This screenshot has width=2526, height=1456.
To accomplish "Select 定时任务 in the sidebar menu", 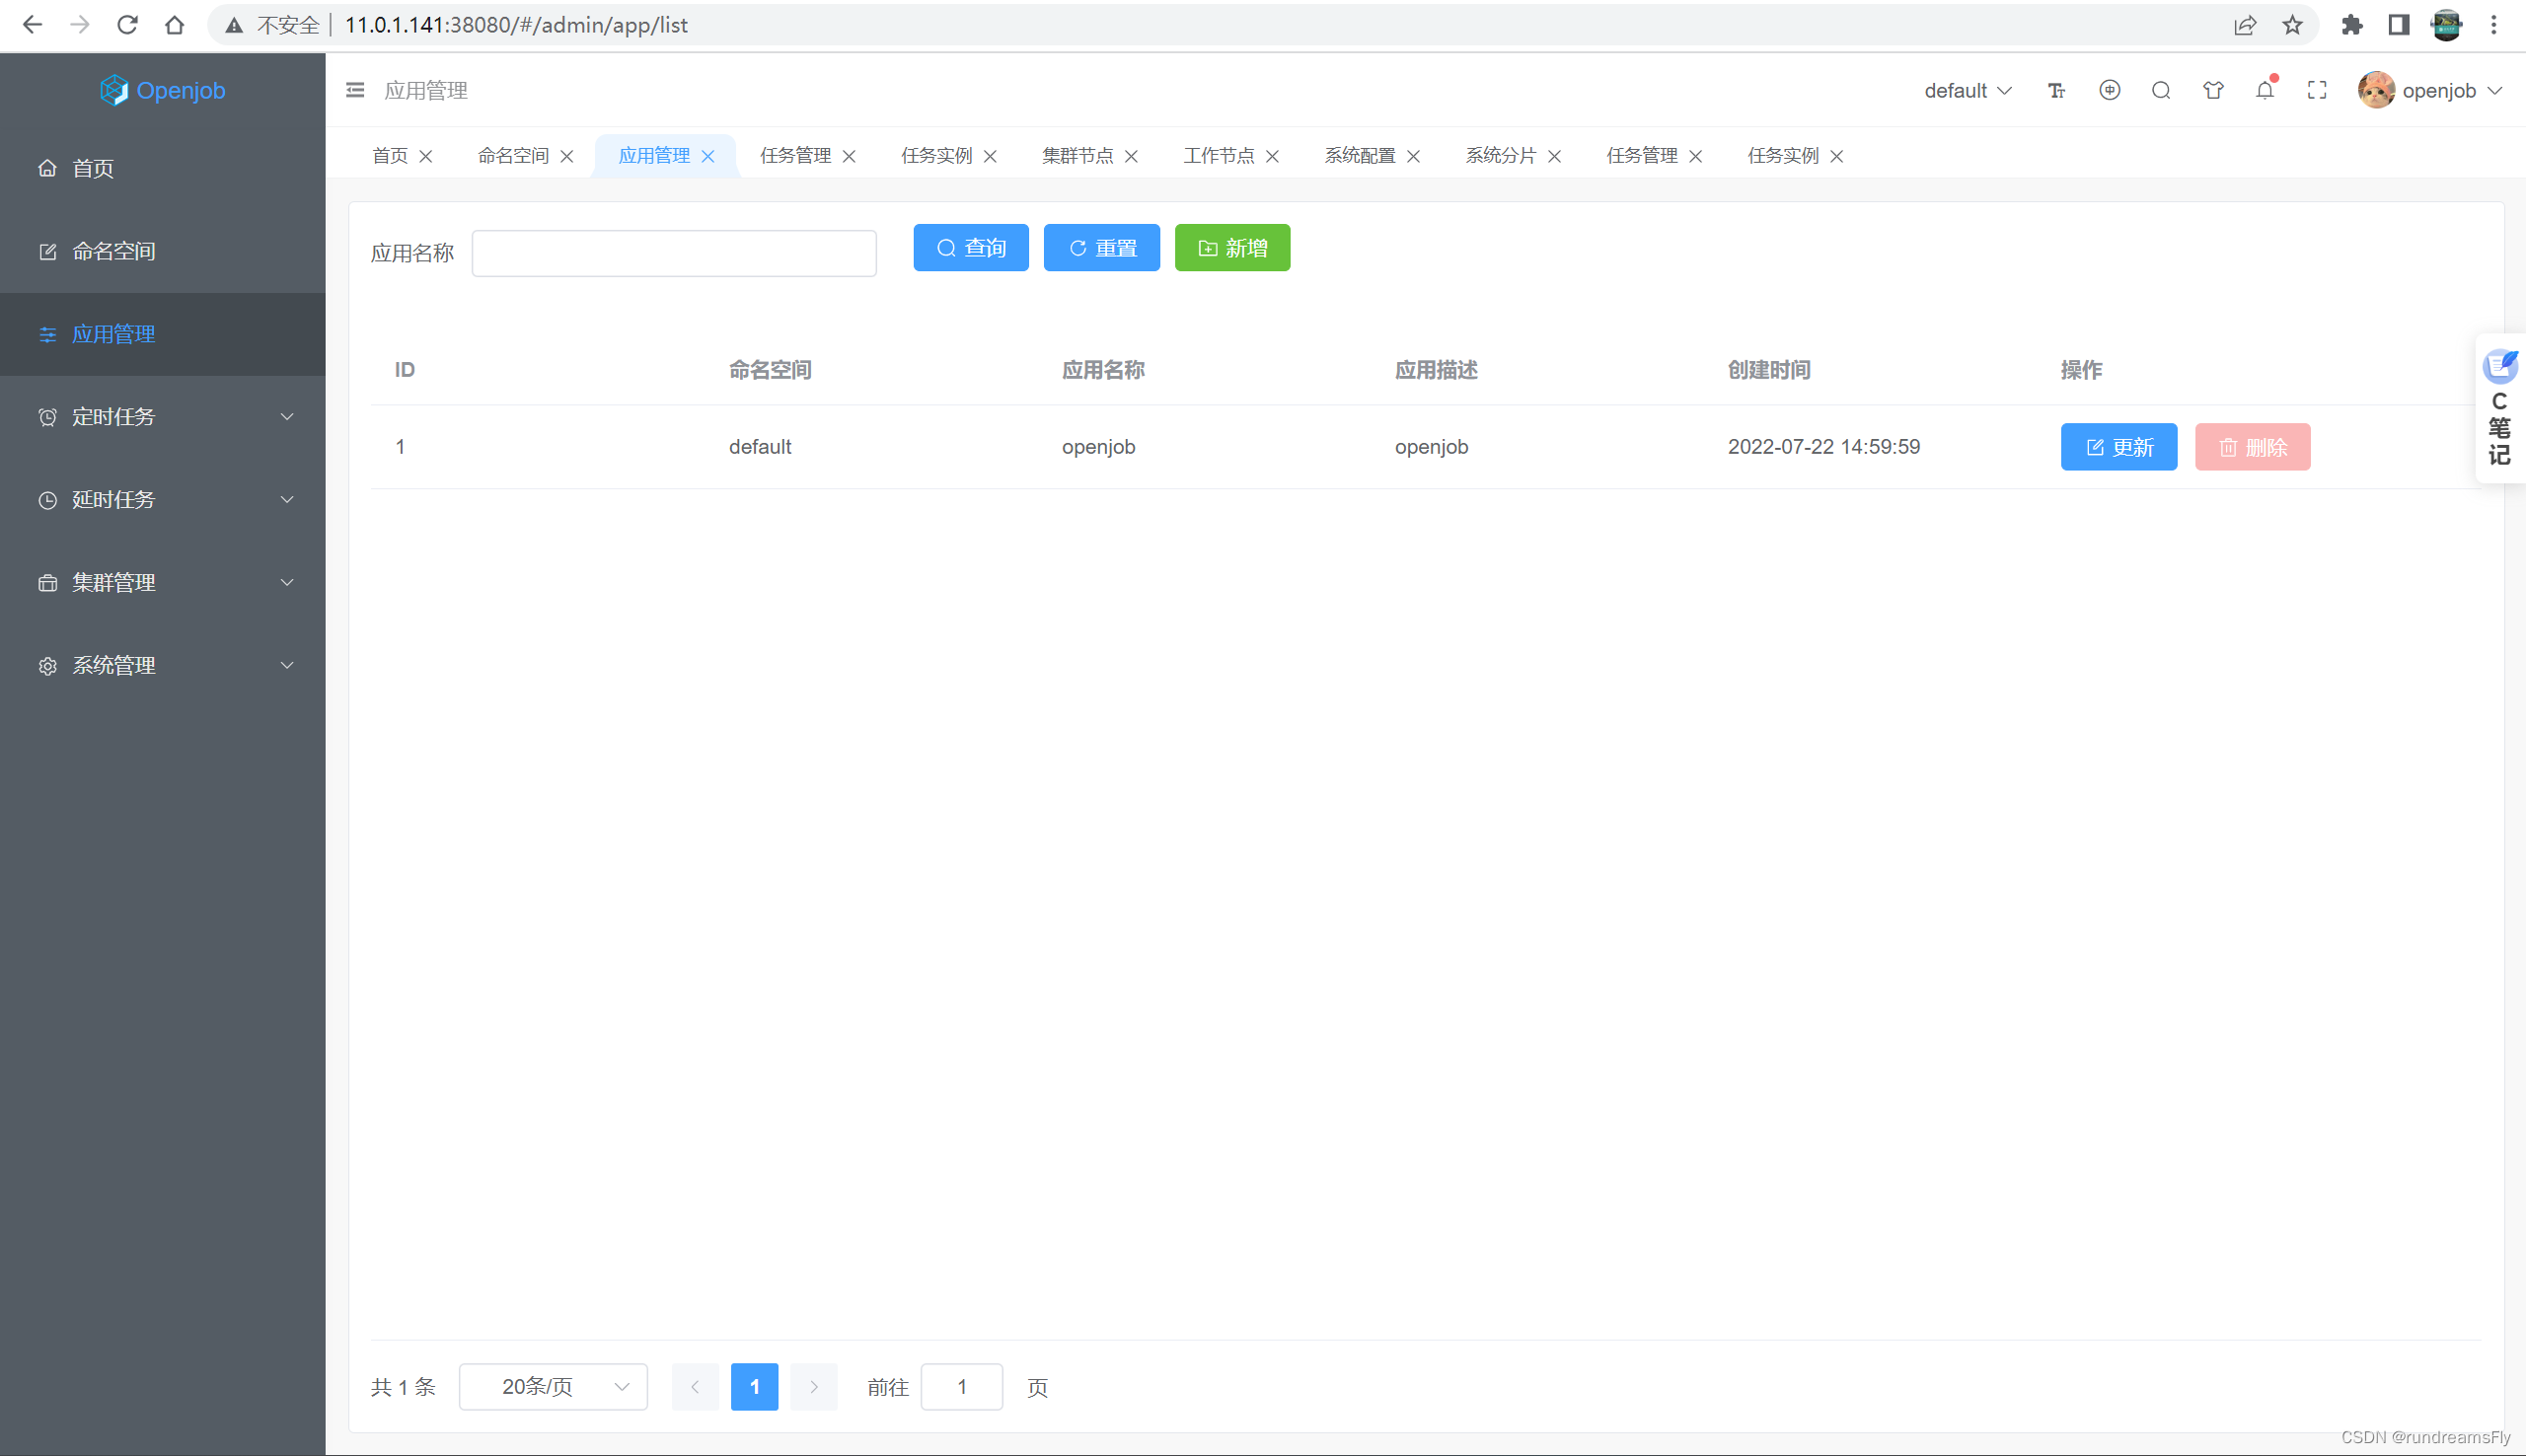I will coord(113,417).
